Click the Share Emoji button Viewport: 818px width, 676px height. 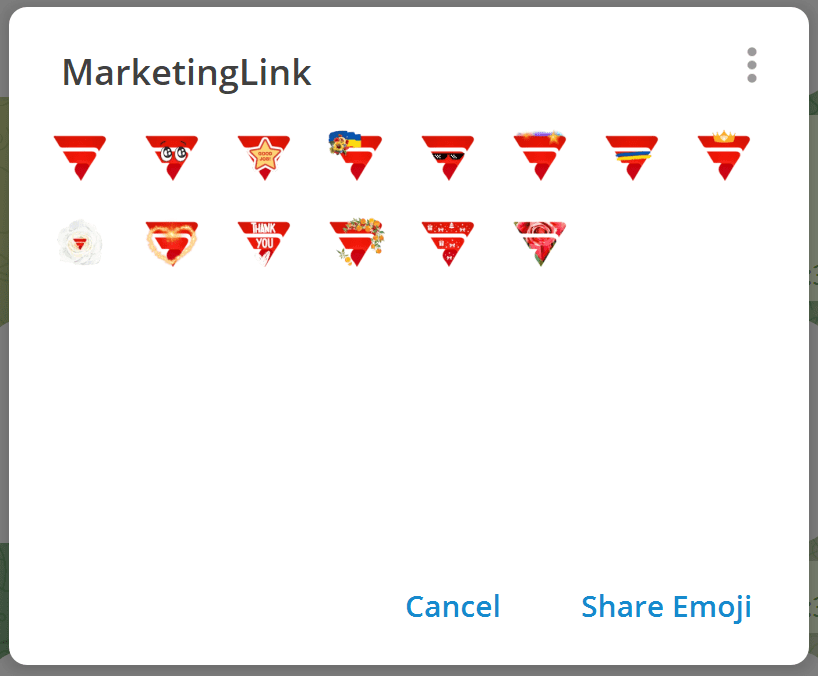click(x=666, y=607)
